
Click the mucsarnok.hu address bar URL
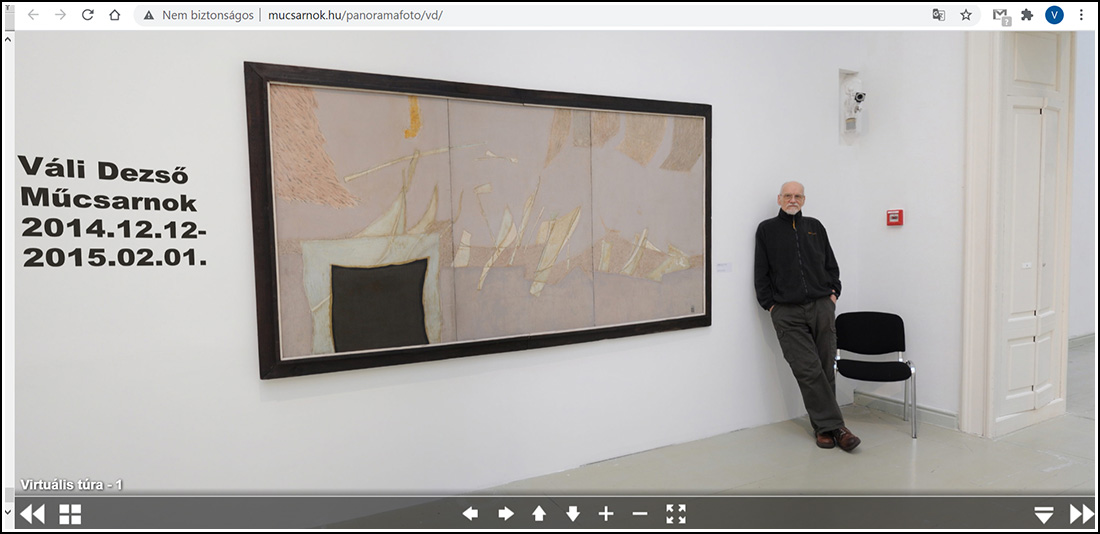tap(356, 15)
